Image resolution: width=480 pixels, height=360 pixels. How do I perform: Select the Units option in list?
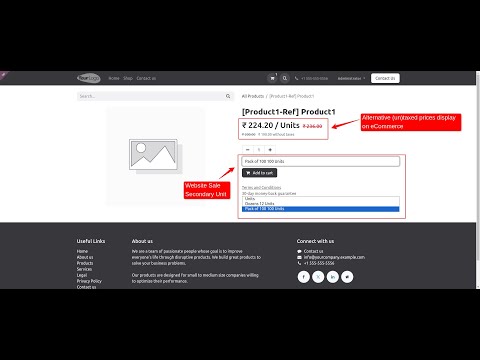[x=321, y=199]
